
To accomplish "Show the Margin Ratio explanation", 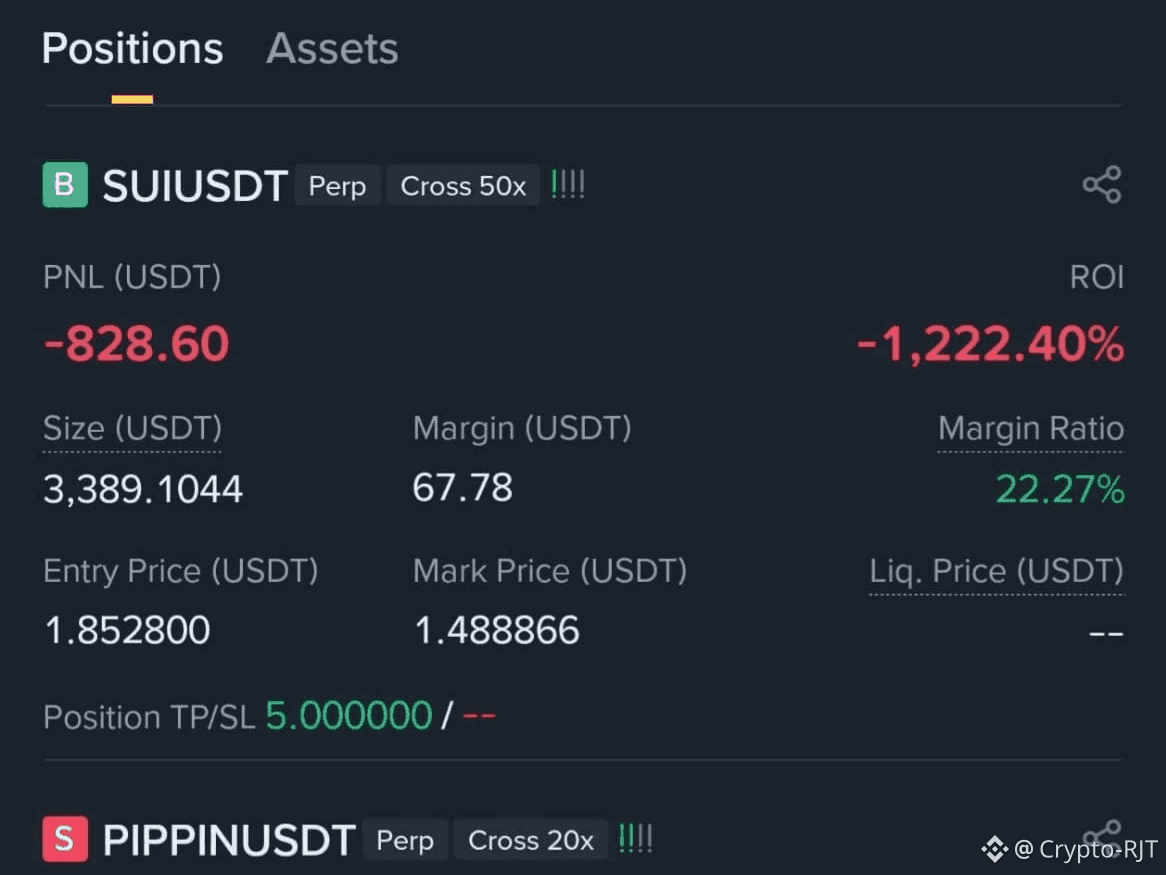I will pyautogui.click(x=1031, y=430).
